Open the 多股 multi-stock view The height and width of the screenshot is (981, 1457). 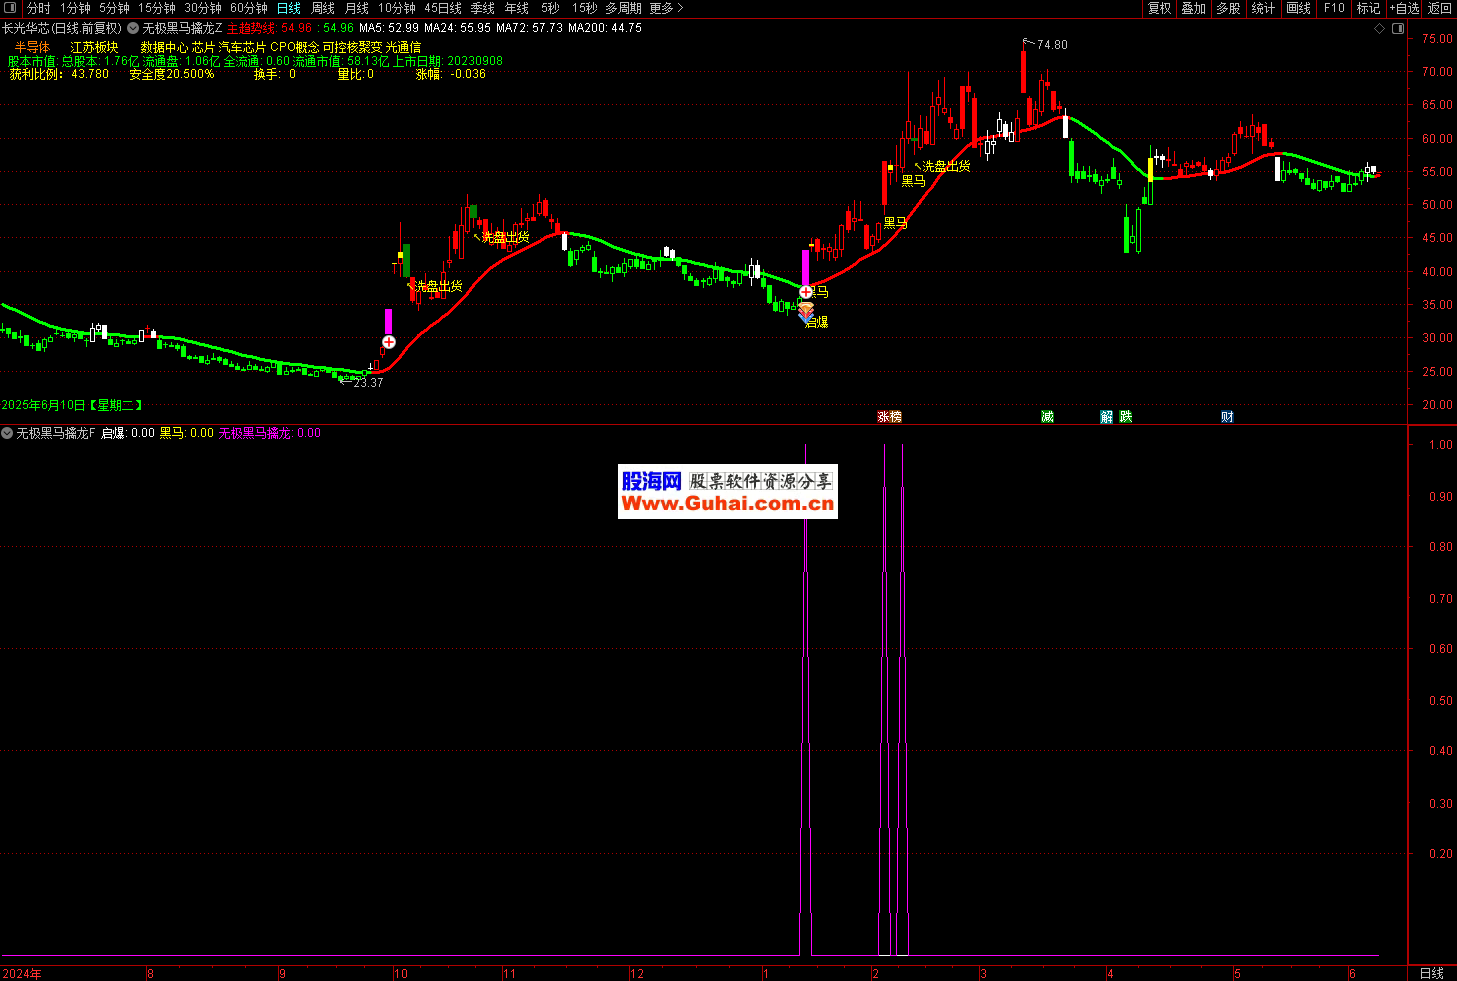pos(1229,8)
